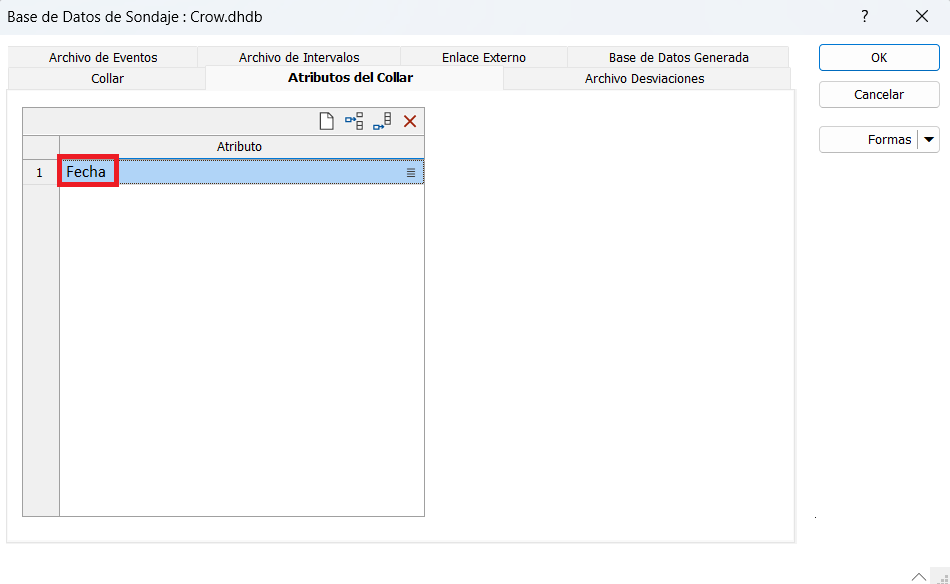
Task: Click the Atributo column header
Action: [x=239, y=147]
